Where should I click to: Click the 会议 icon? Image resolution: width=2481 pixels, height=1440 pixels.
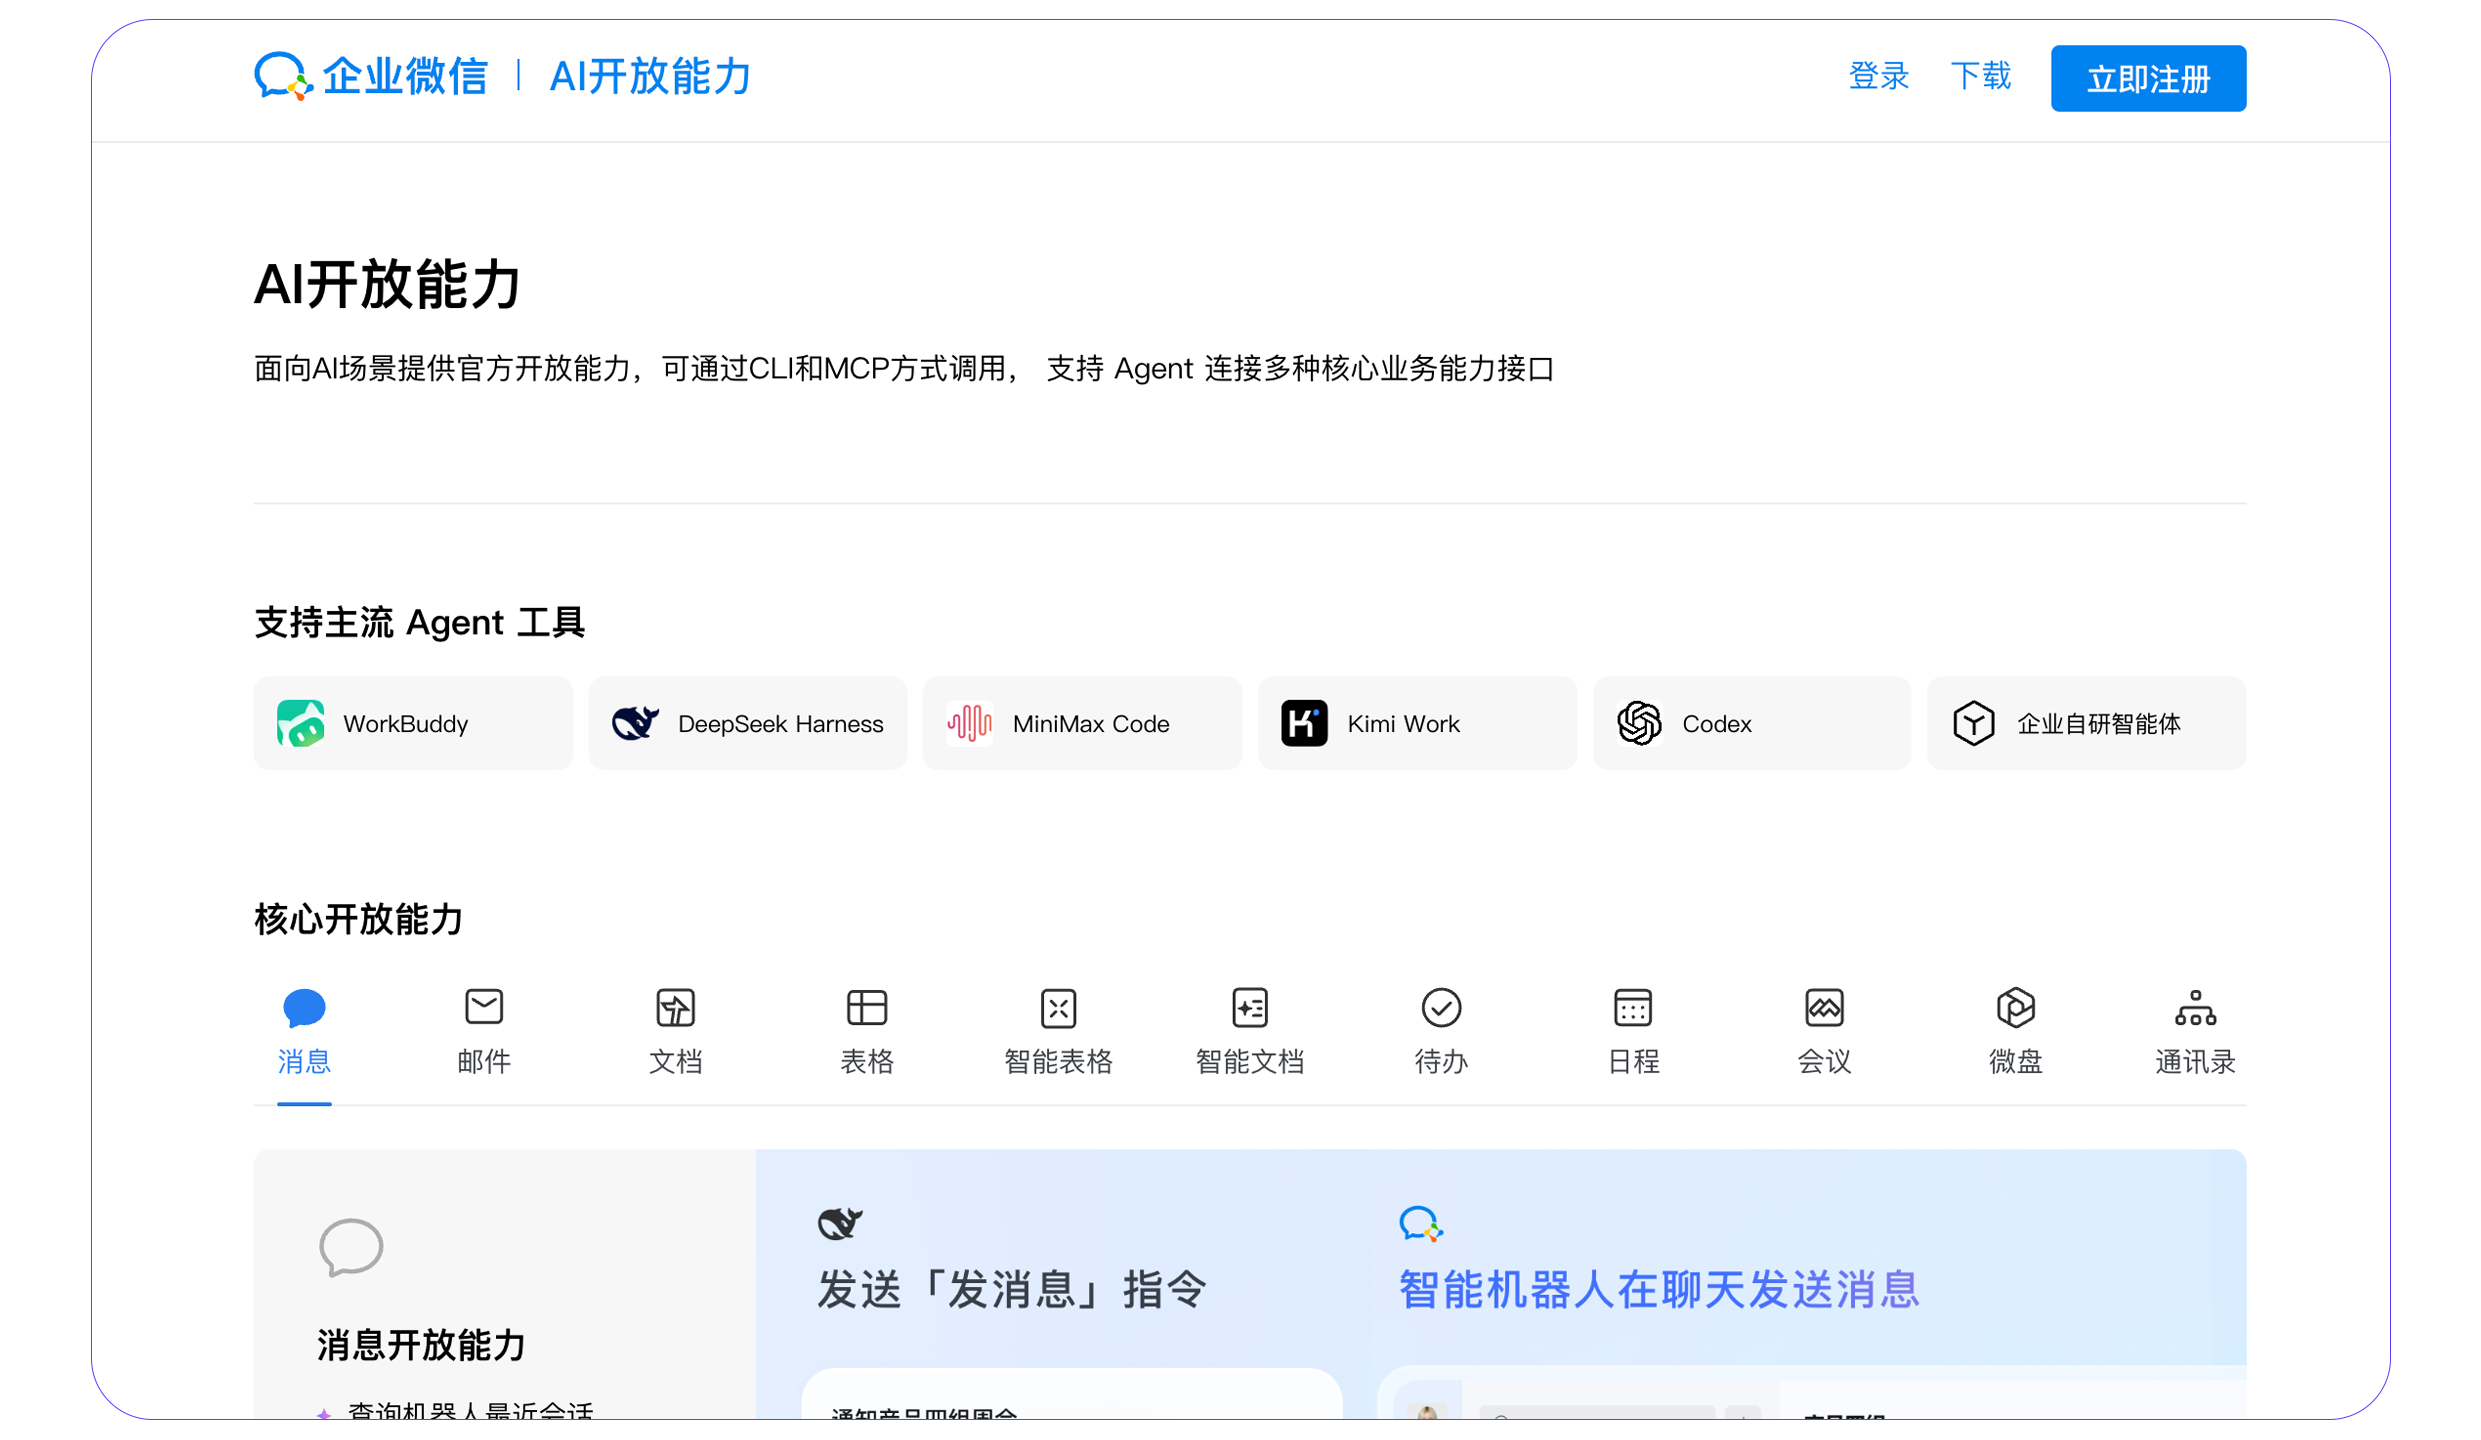(1824, 1008)
